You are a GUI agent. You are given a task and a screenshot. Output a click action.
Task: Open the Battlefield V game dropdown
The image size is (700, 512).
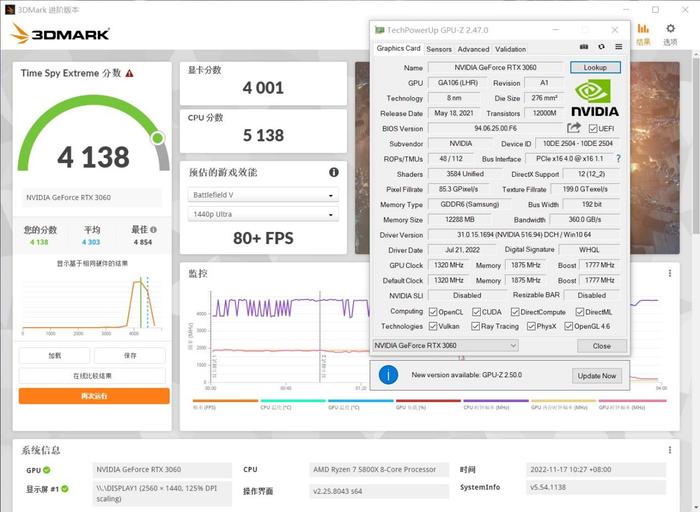263,195
